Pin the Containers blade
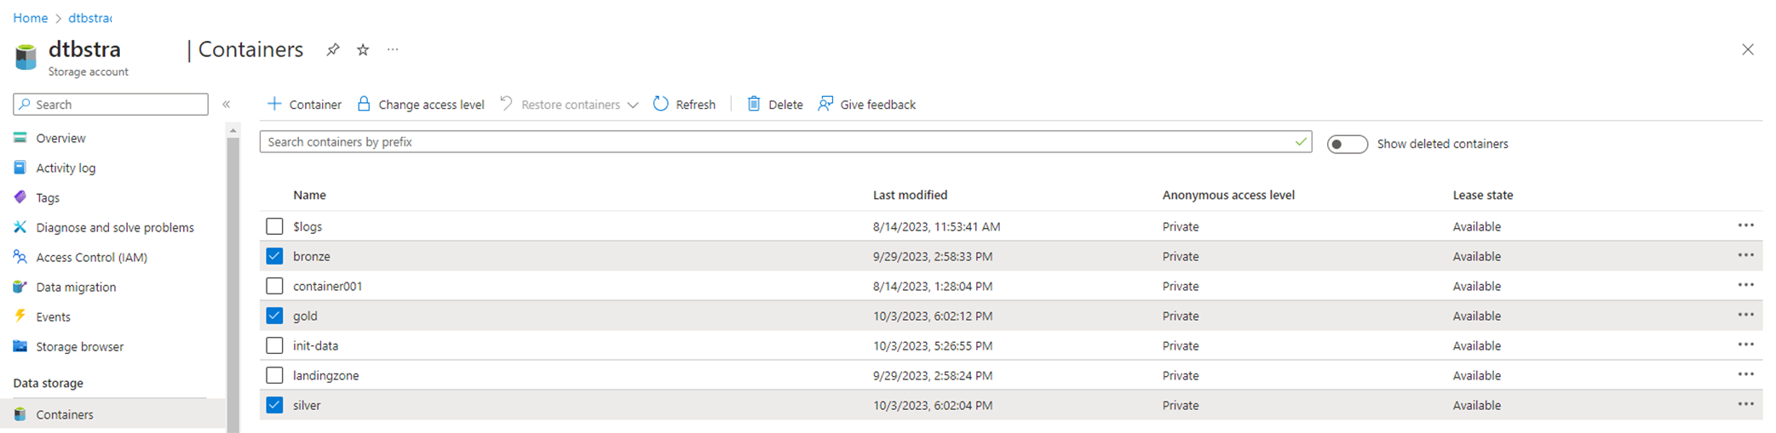Viewport: 1776px width, 433px height. coord(333,50)
